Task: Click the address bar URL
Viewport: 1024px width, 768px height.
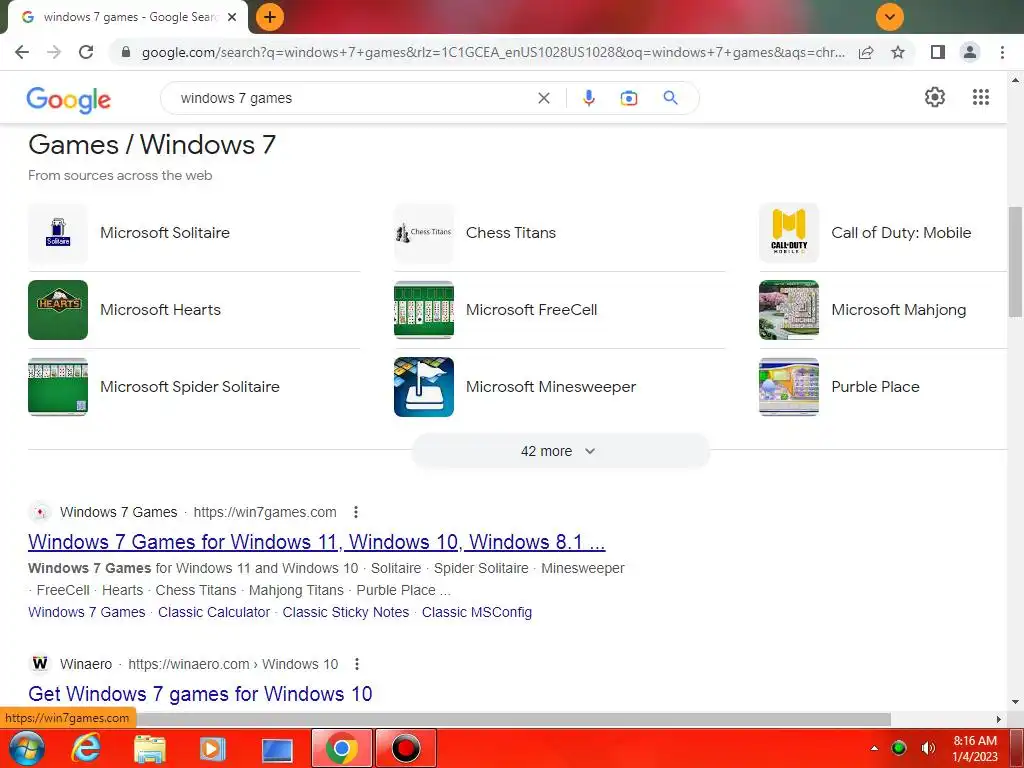Action: click(493, 52)
